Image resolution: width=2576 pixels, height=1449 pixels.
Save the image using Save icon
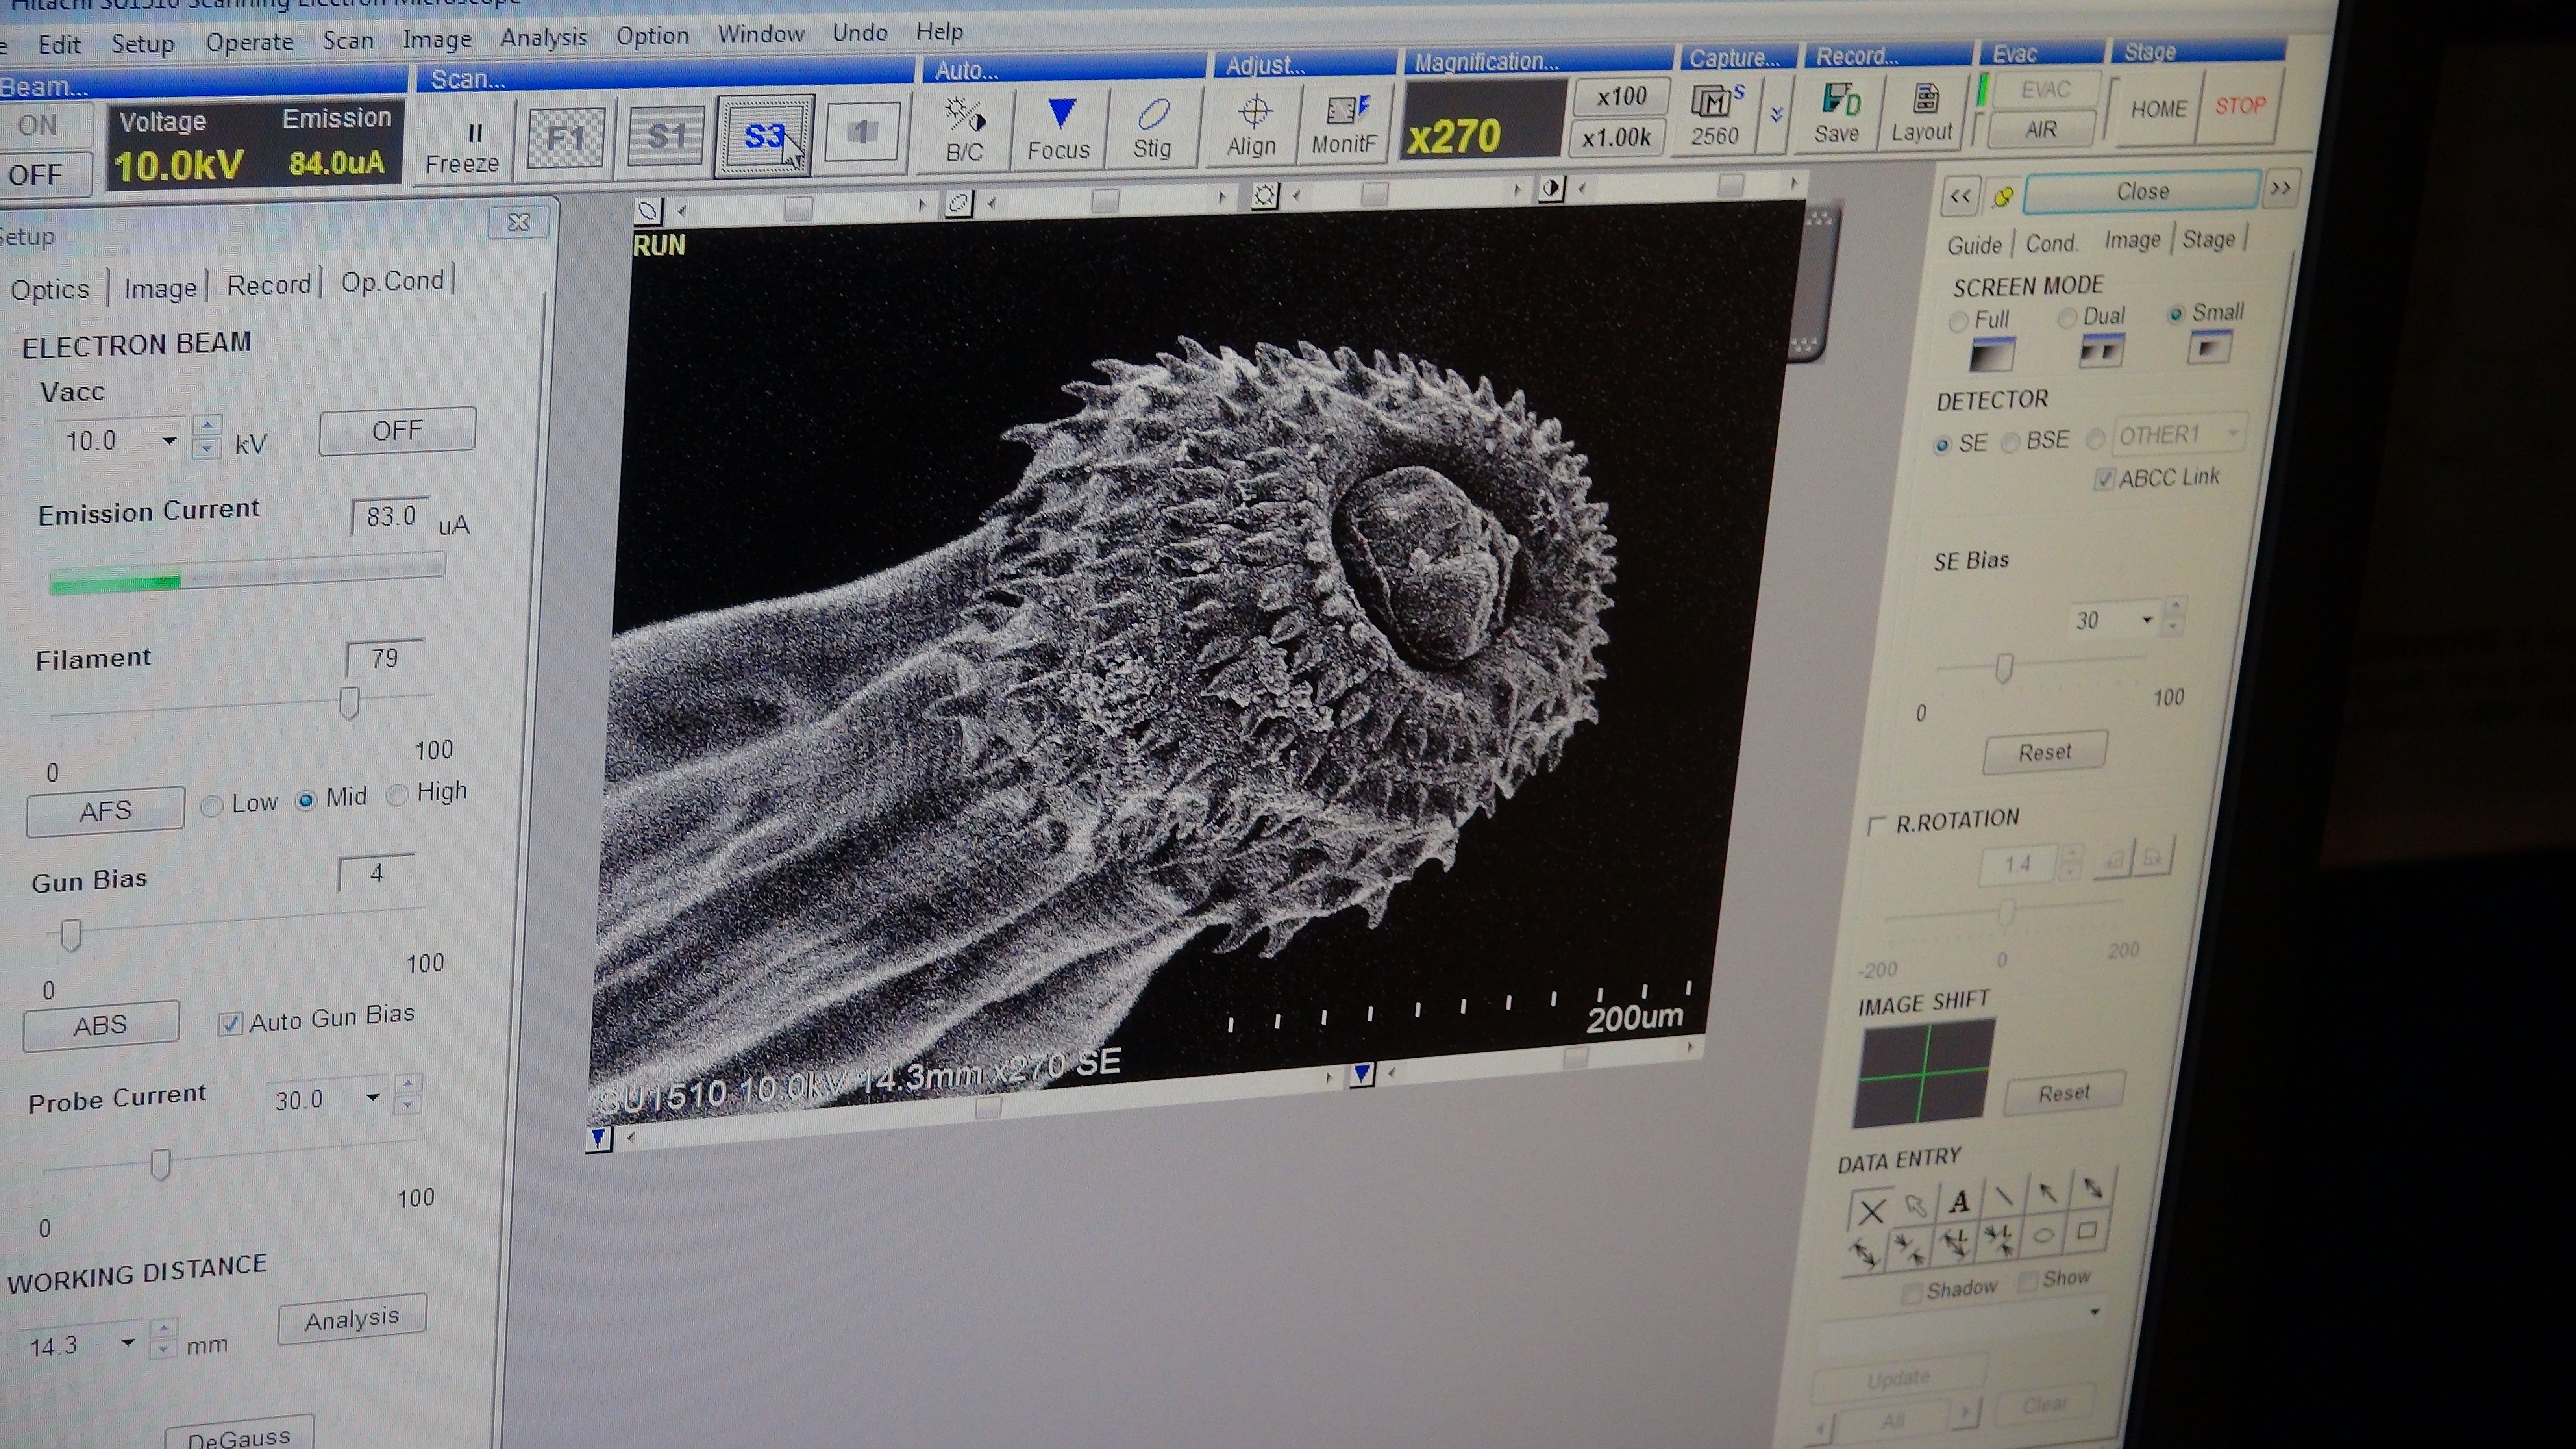pyautogui.click(x=1837, y=112)
